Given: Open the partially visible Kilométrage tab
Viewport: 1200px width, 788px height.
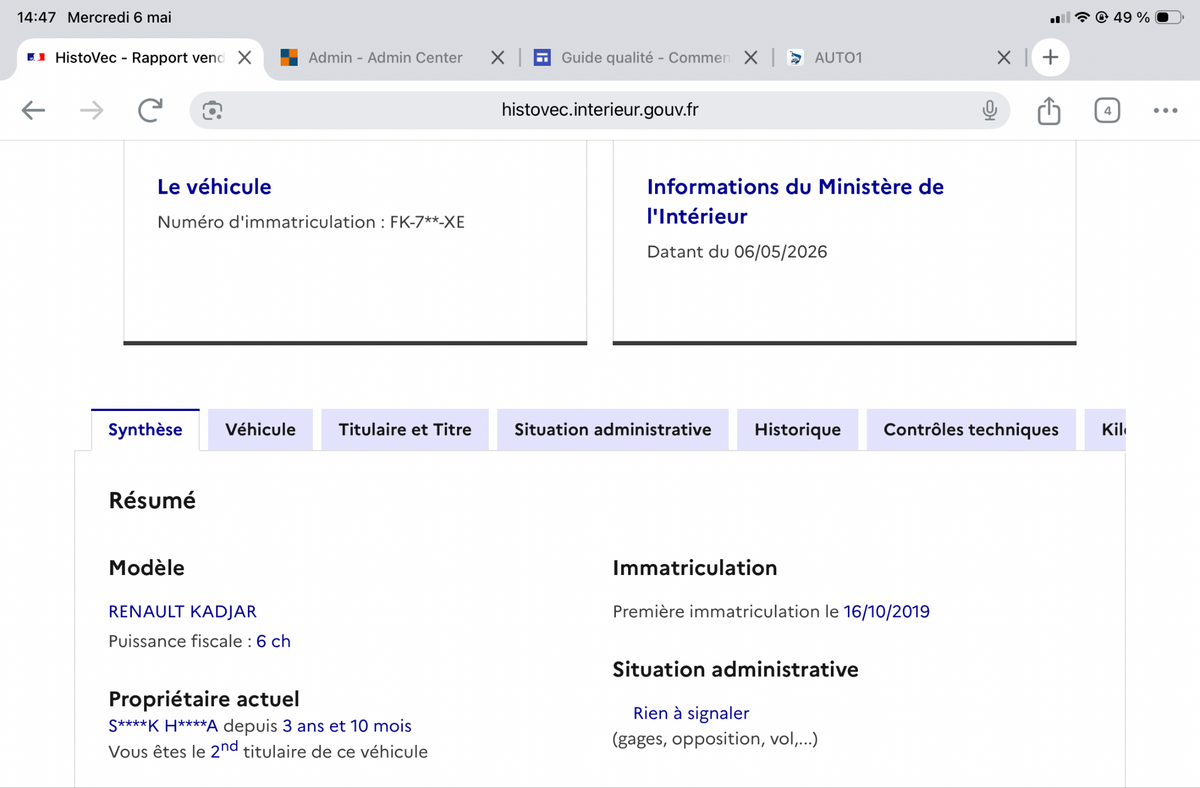Looking at the screenshot, I should click(x=1106, y=430).
